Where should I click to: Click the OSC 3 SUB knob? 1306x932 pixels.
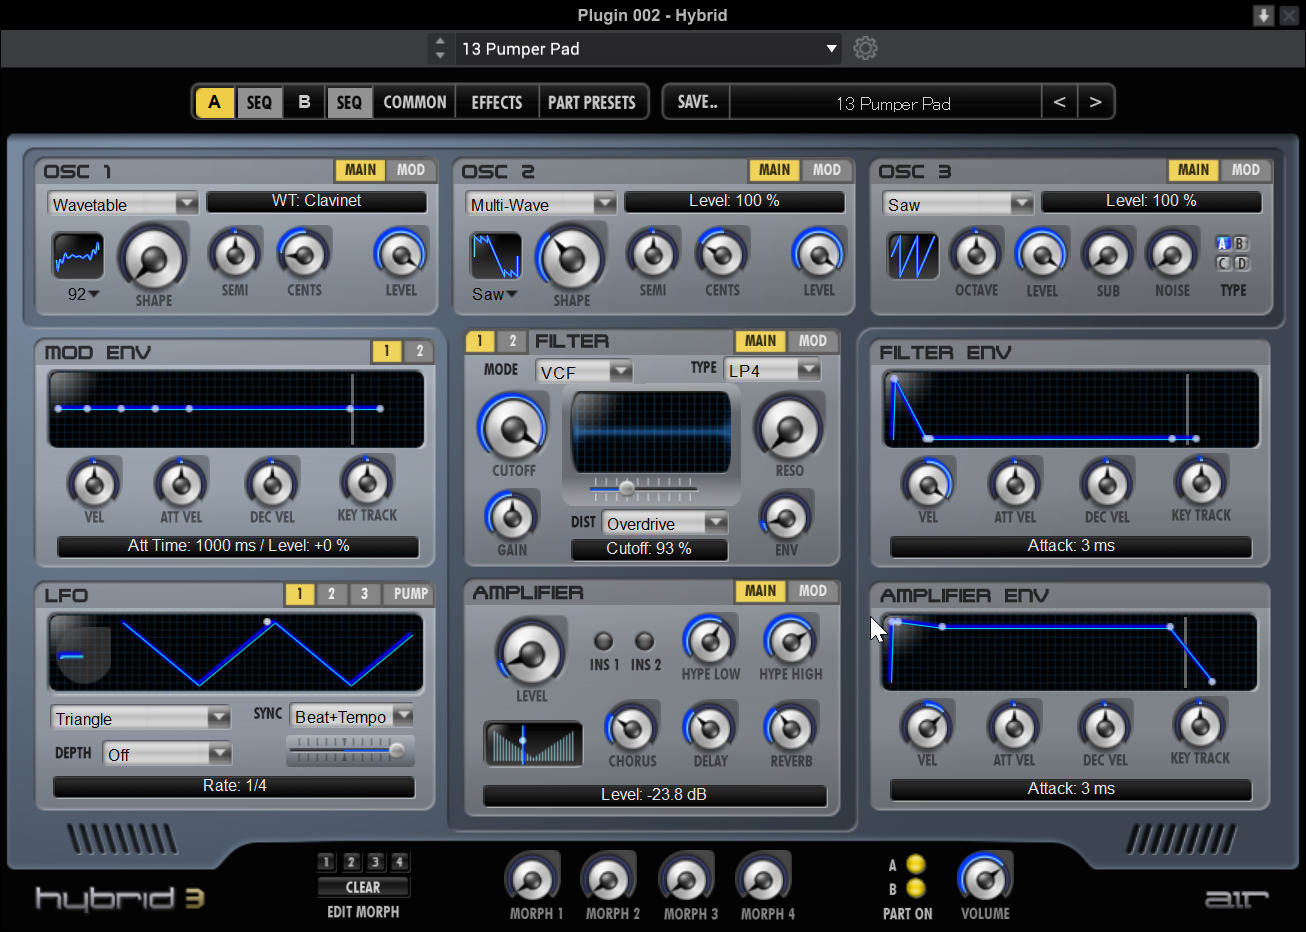click(x=1107, y=254)
